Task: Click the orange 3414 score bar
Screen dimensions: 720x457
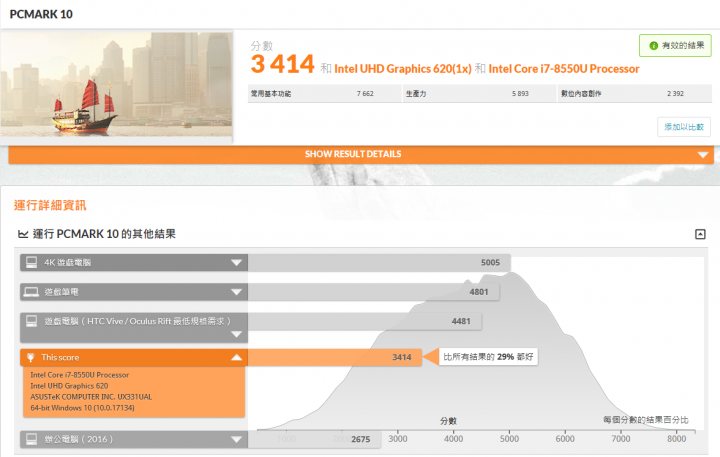Action: [335, 357]
